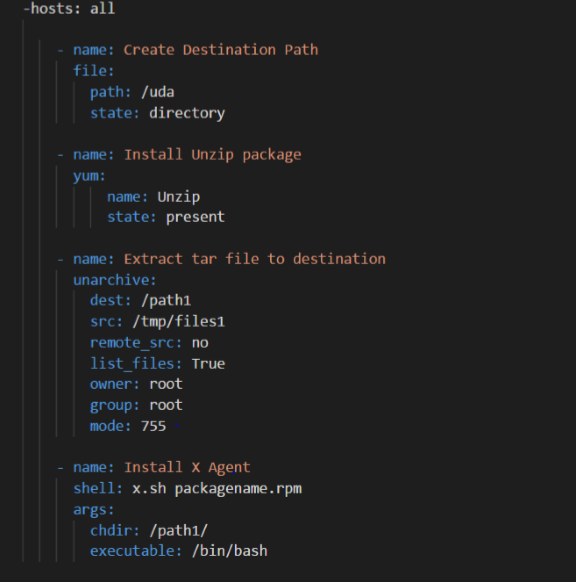This screenshot has width=576, height=582.
Task: Select the 'directory' state value
Action: click(x=187, y=113)
